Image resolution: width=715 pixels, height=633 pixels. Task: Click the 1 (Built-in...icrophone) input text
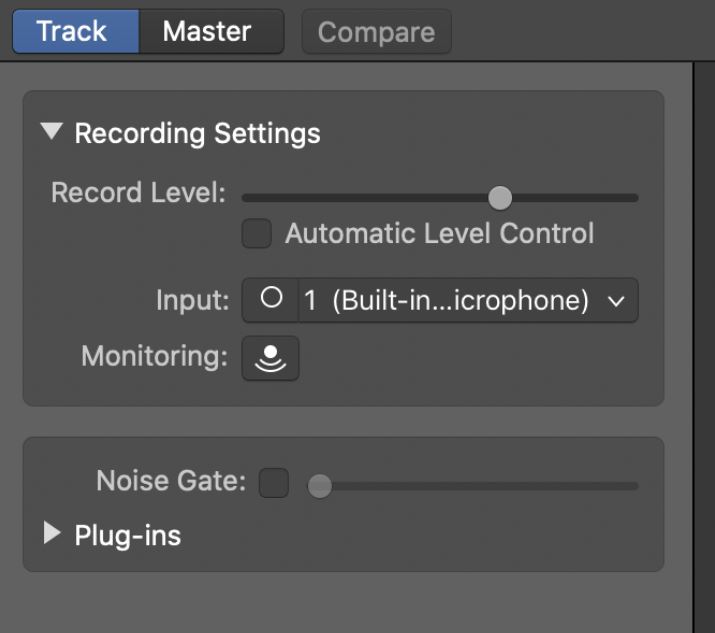tap(446, 301)
